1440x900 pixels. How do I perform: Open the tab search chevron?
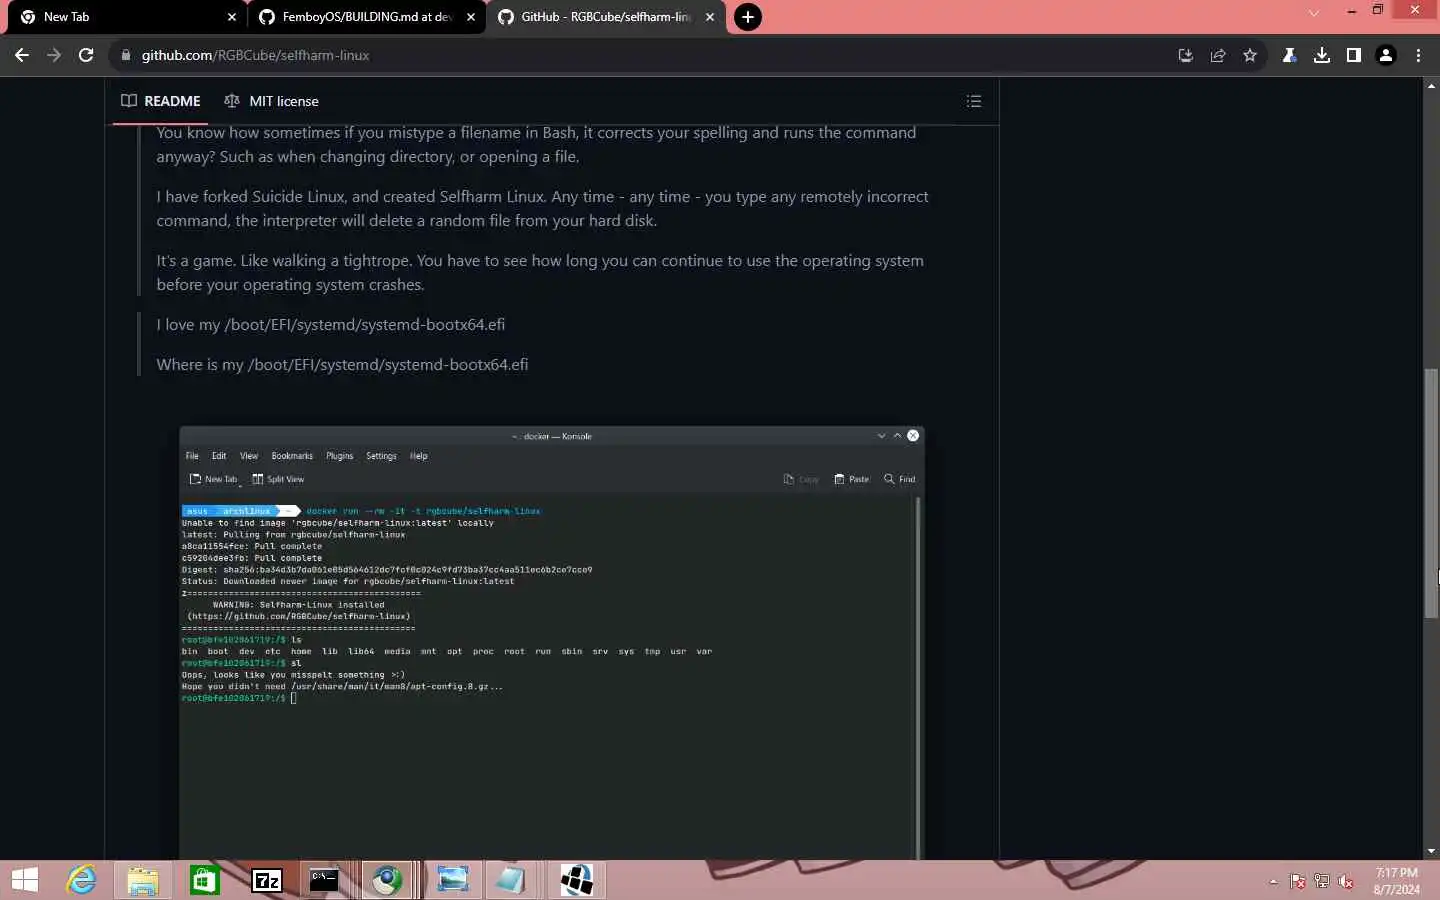(x=1314, y=12)
